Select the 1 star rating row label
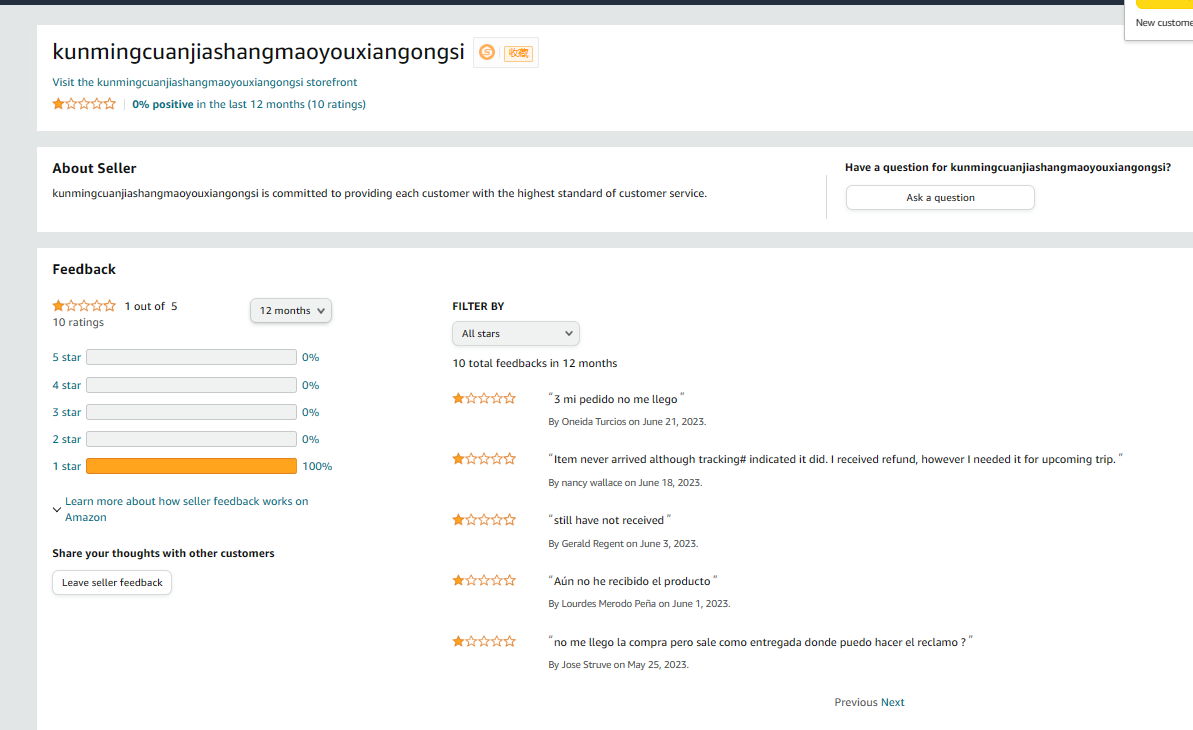Viewport: 1193px width, 730px height. pyautogui.click(x=66, y=466)
